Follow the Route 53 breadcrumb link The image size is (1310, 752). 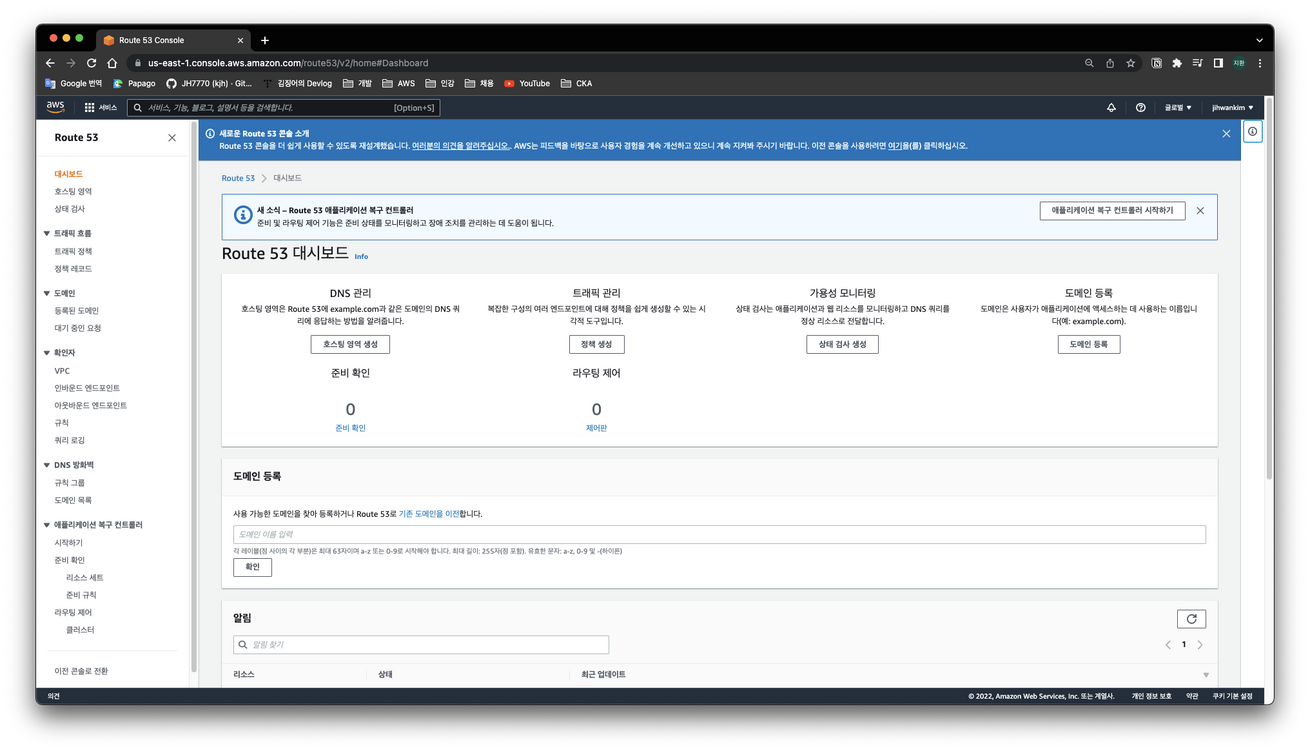(x=238, y=178)
